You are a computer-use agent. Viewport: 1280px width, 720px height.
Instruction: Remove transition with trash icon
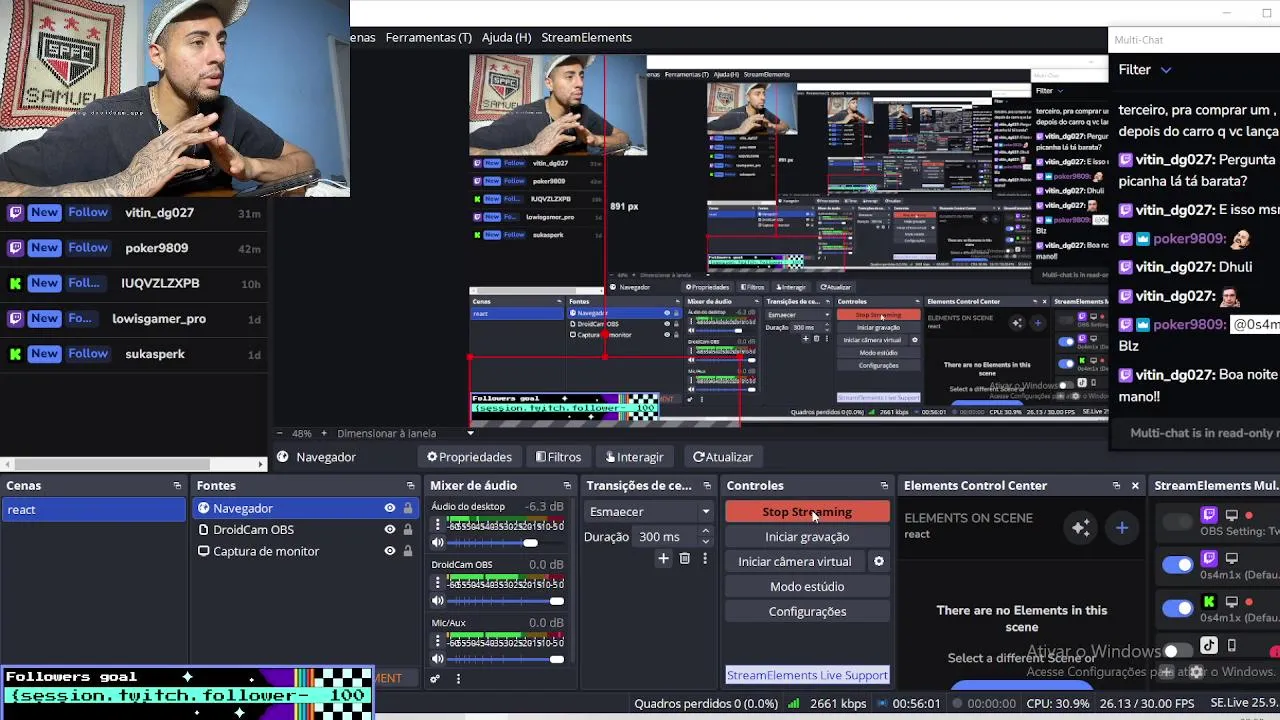[684, 559]
